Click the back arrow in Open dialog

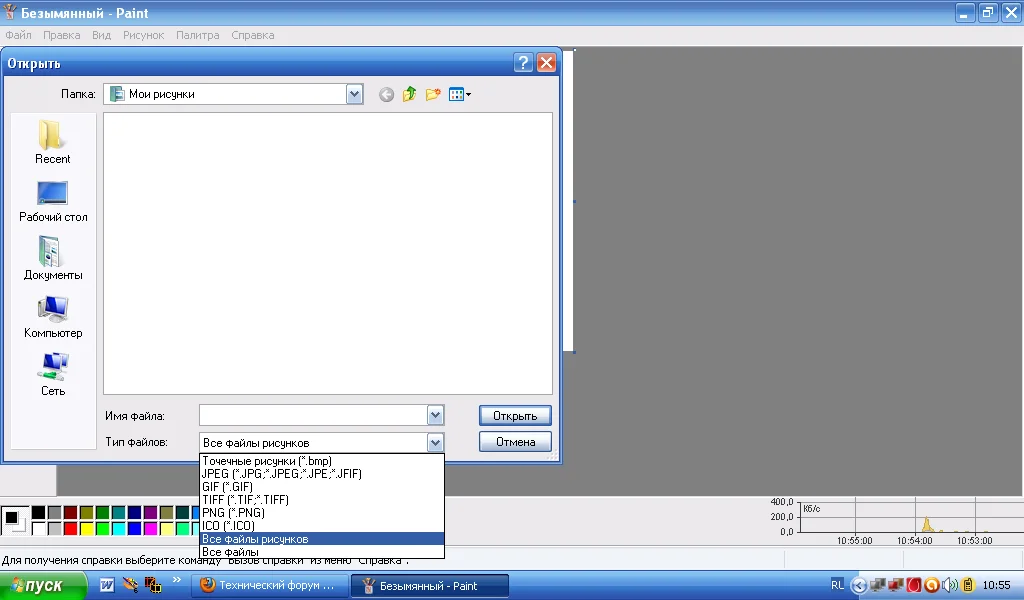pos(387,95)
